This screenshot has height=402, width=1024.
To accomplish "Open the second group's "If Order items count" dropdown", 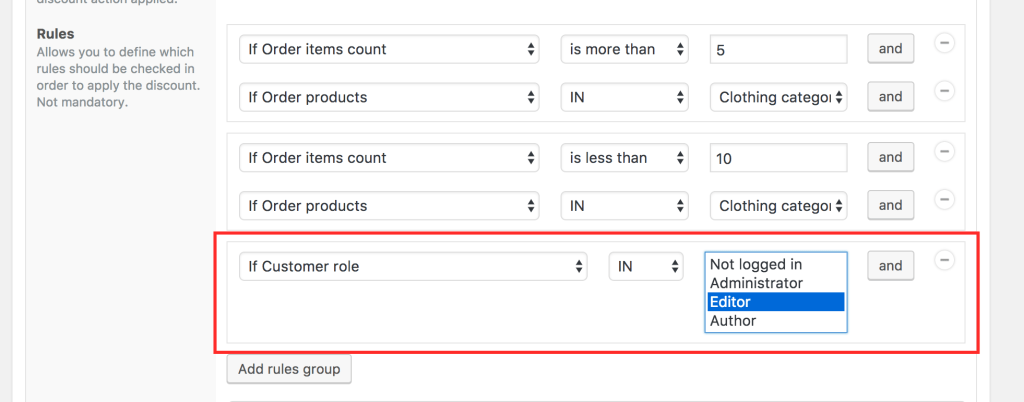I will point(389,158).
